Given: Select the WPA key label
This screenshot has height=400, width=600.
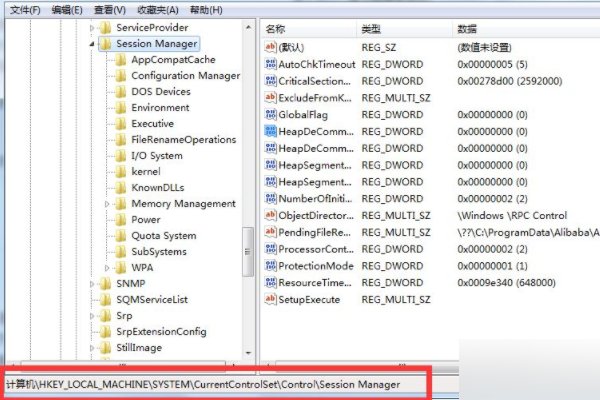Looking at the screenshot, I should pos(142,268).
